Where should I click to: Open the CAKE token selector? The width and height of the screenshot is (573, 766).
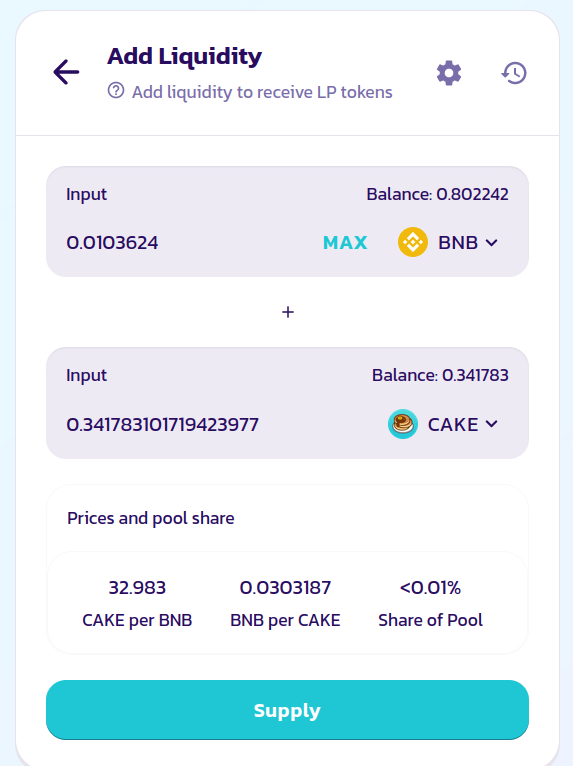point(444,424)
